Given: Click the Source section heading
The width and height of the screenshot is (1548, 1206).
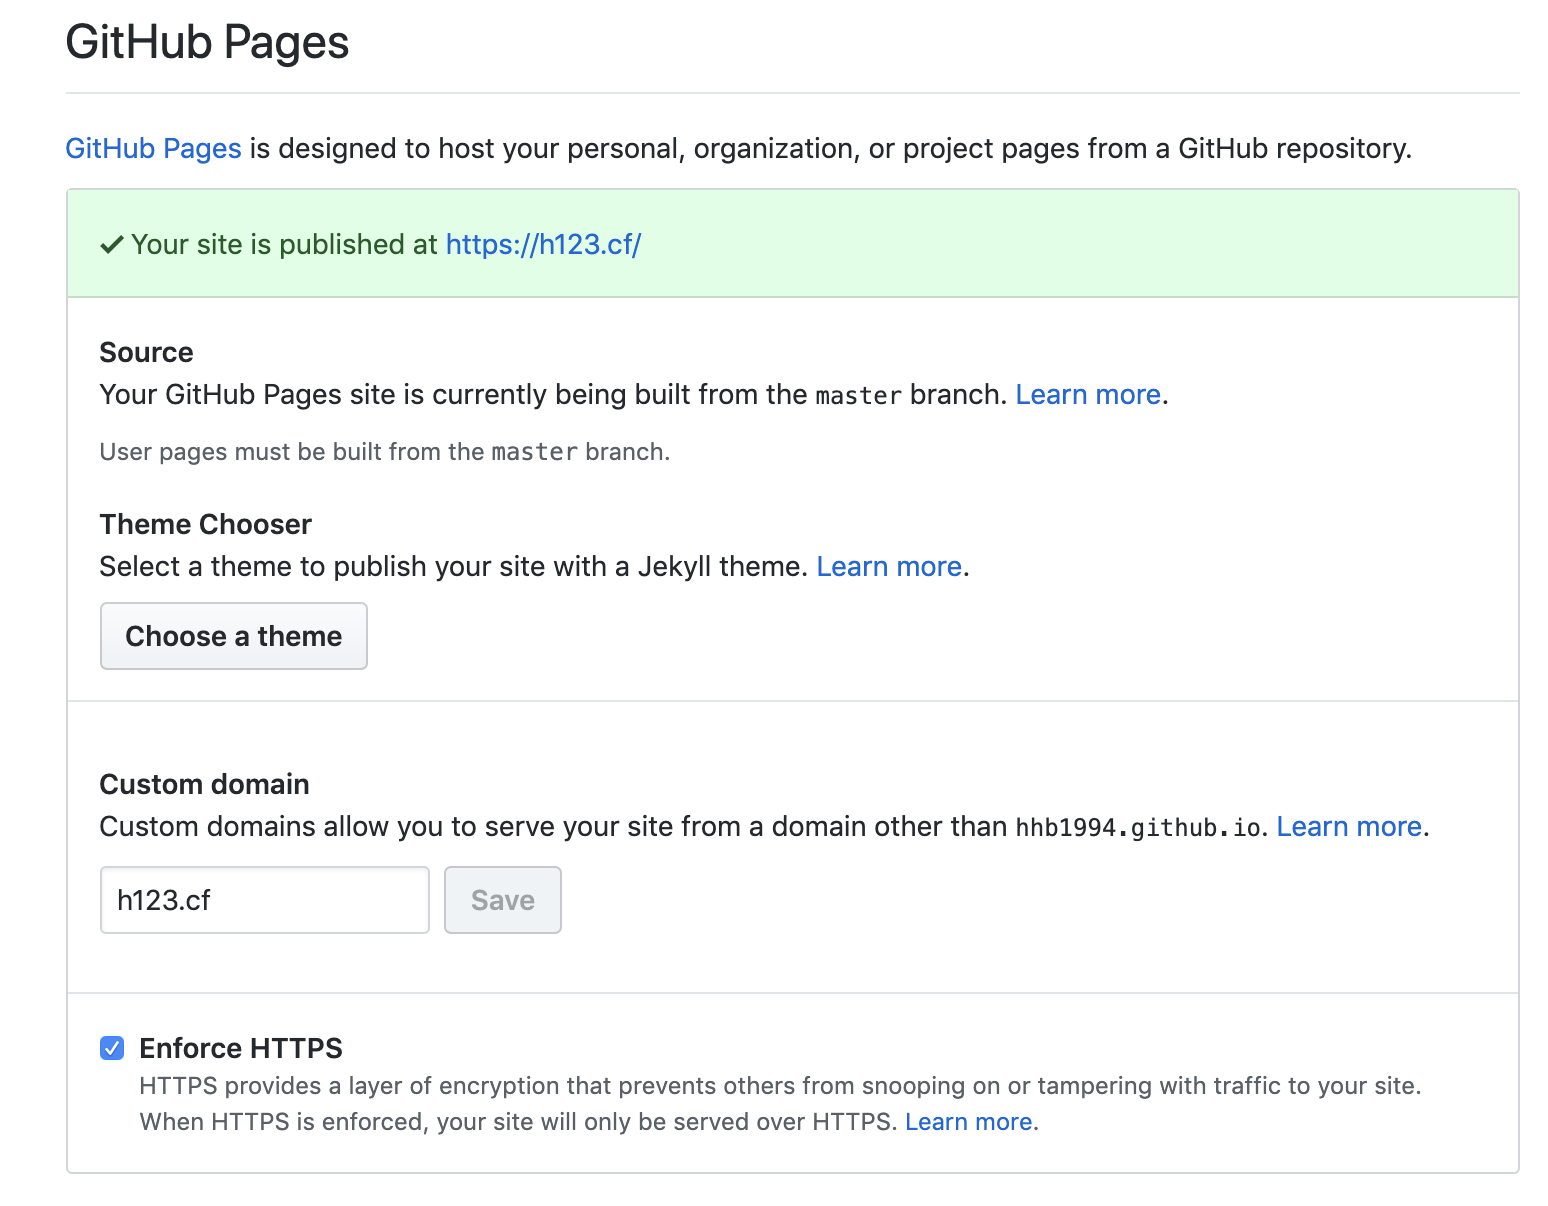Looking at the screenshot, I should tap(147, 353).
